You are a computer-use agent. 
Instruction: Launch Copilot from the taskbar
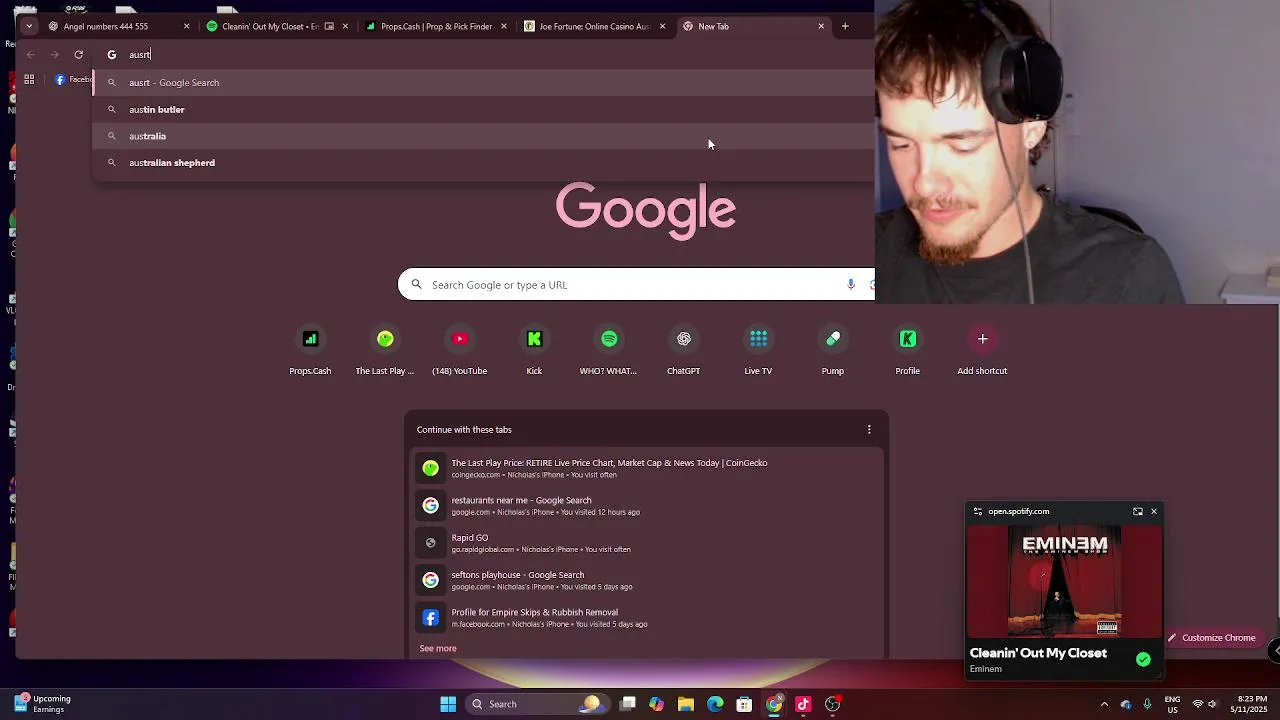pos(656,704)
